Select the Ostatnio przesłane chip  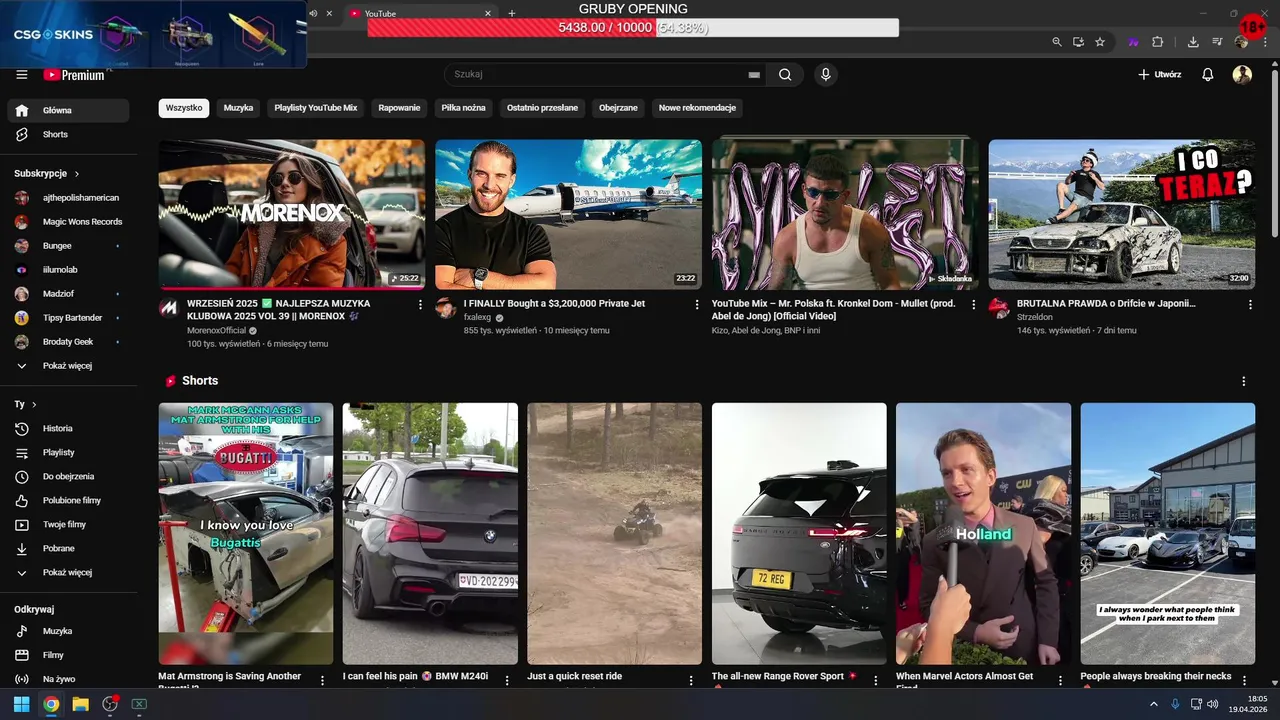(x=542, y=108)
